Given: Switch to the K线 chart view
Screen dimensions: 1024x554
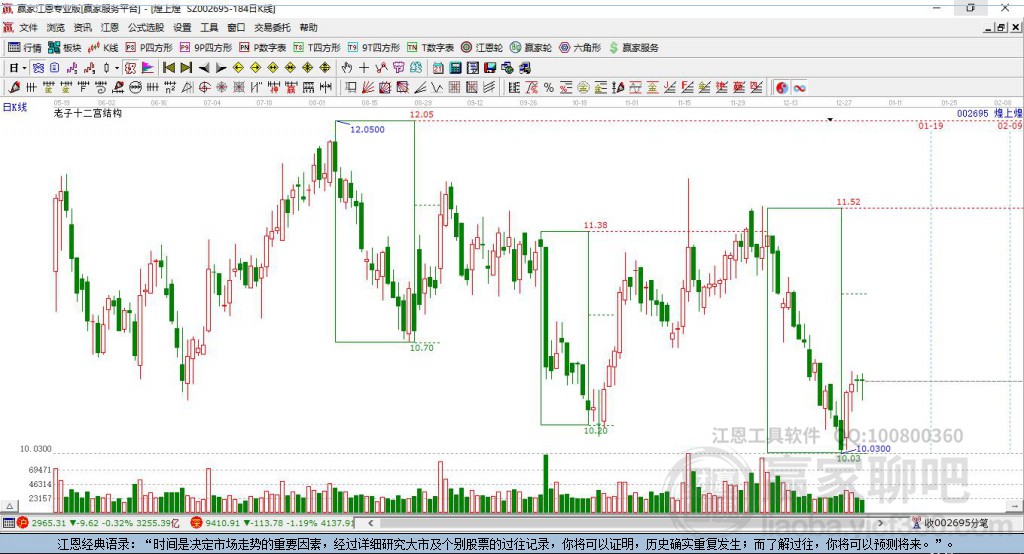Looking at the screenshot, I should point(103,47).
